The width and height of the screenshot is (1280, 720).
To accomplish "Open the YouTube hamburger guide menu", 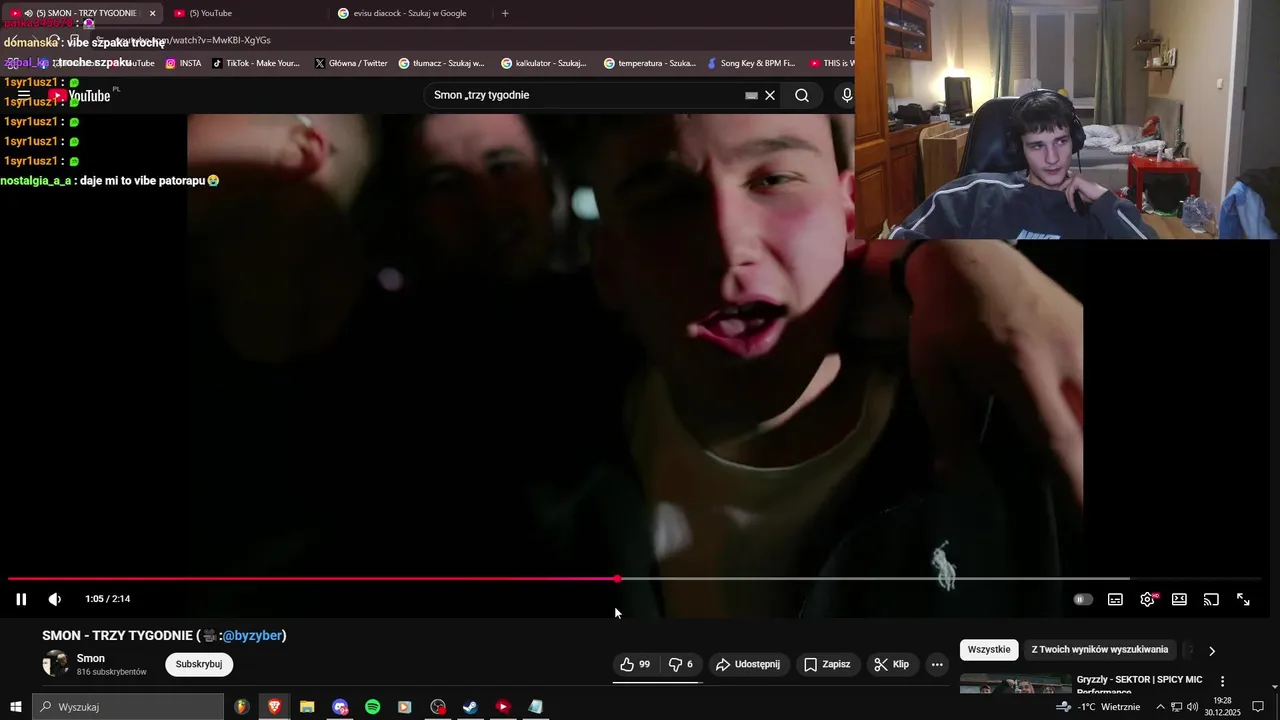I will click(24, 95).
